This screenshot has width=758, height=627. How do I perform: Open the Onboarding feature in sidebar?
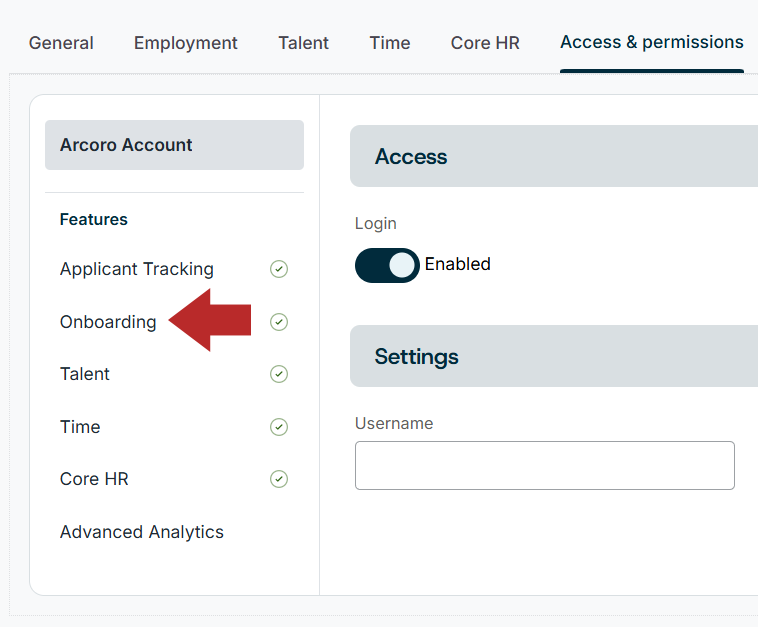pos(108,322)
